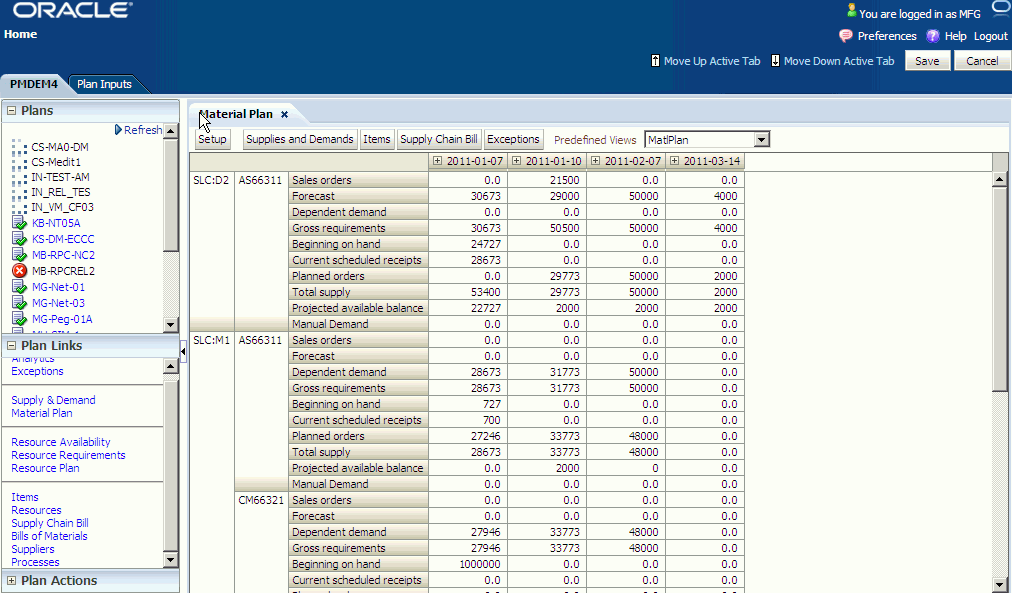Screen dimensions: 1012x593
Task: Close the Material Plan tab
Action: (x=284, y=114)
